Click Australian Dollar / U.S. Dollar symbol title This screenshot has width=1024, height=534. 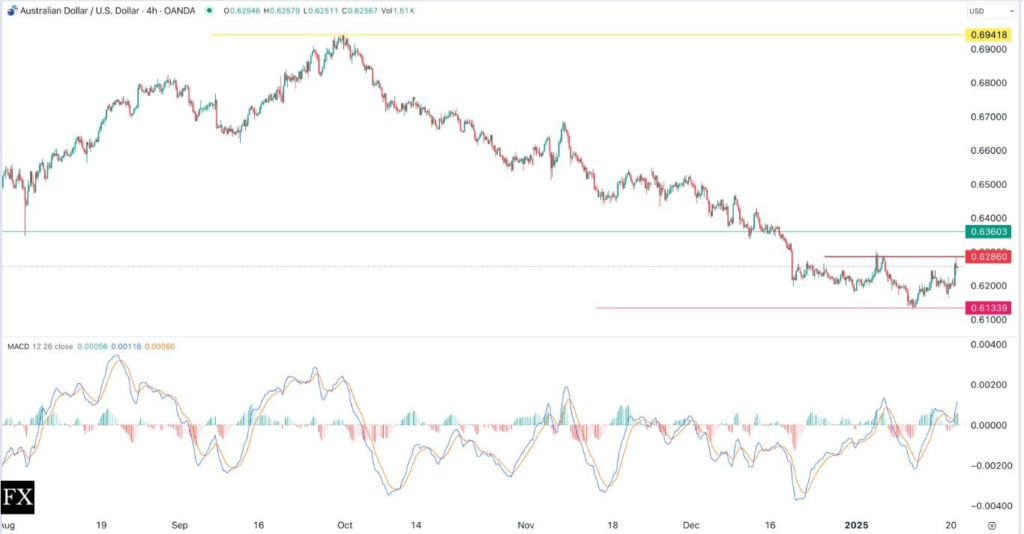click(70, 11)
